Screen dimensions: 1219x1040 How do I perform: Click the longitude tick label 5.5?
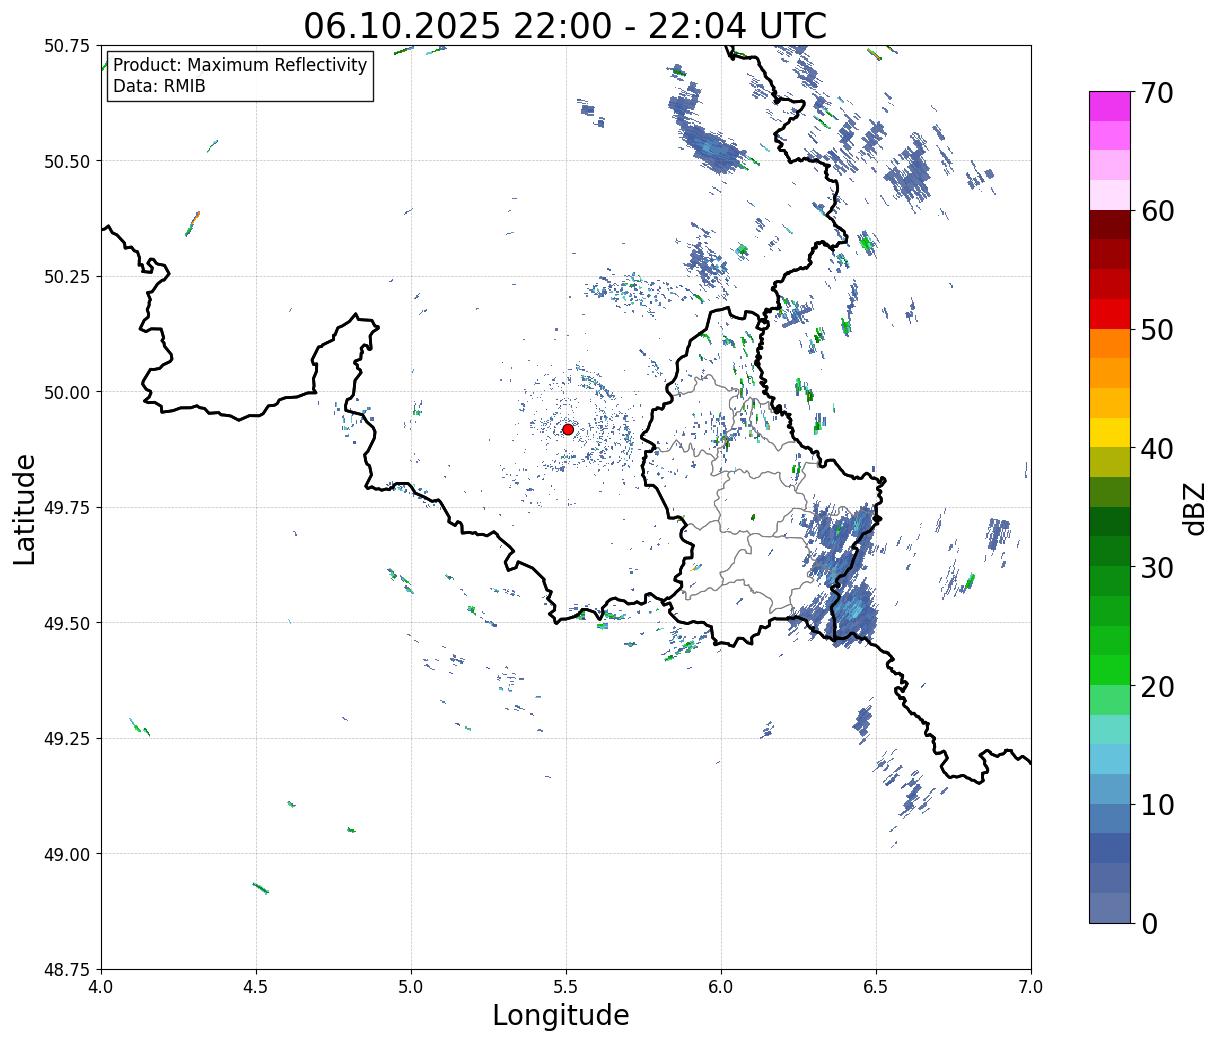coord(566,987)
